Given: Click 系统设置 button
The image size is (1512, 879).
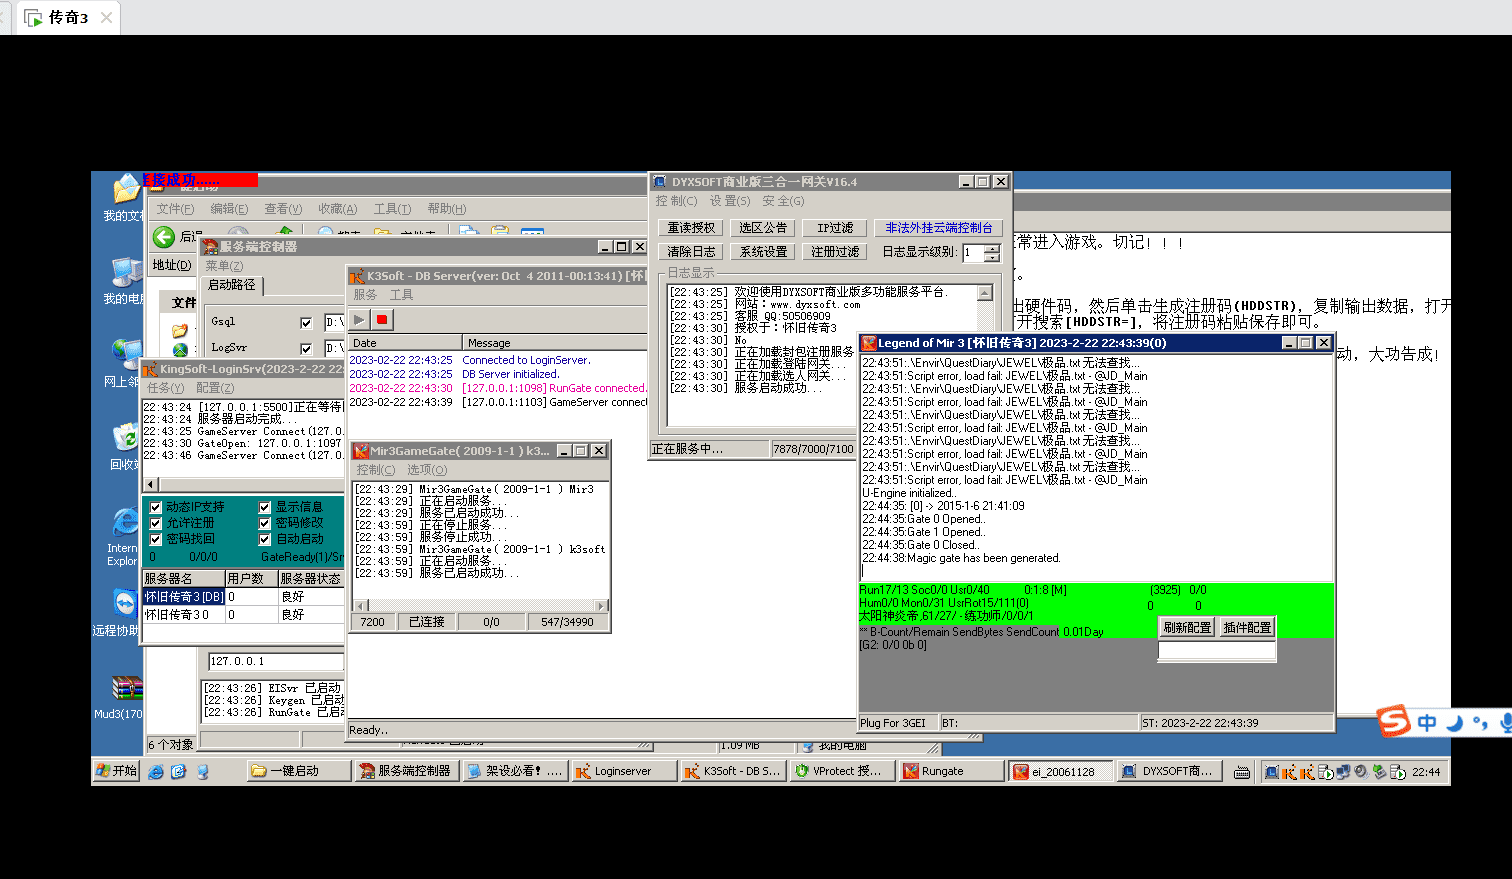Looking at the screenshot, I should coord(764,252).
